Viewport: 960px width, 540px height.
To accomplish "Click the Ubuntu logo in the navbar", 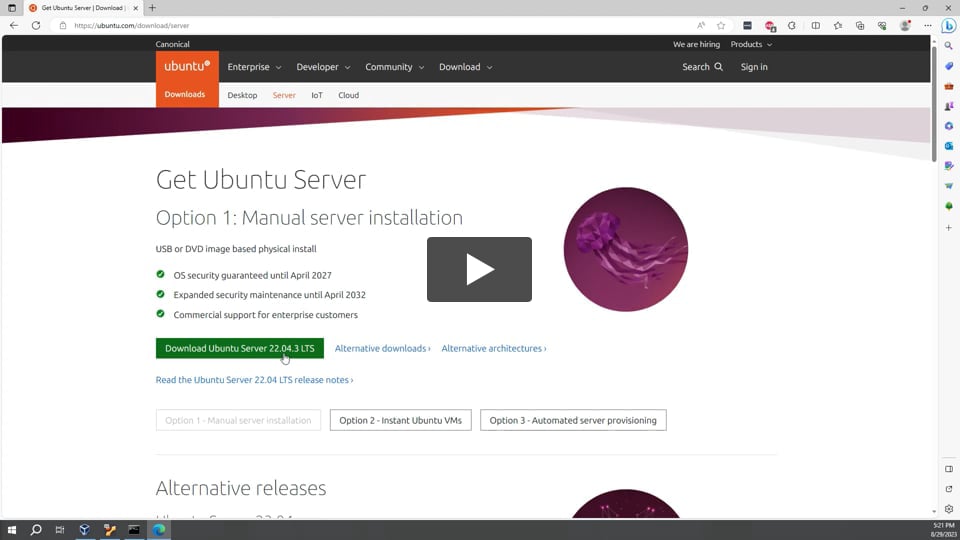I will click(187, 66).
